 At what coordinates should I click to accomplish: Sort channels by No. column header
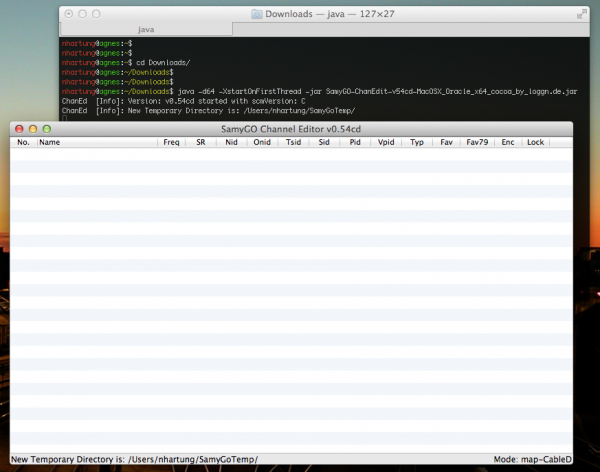(x=23, y=142)
